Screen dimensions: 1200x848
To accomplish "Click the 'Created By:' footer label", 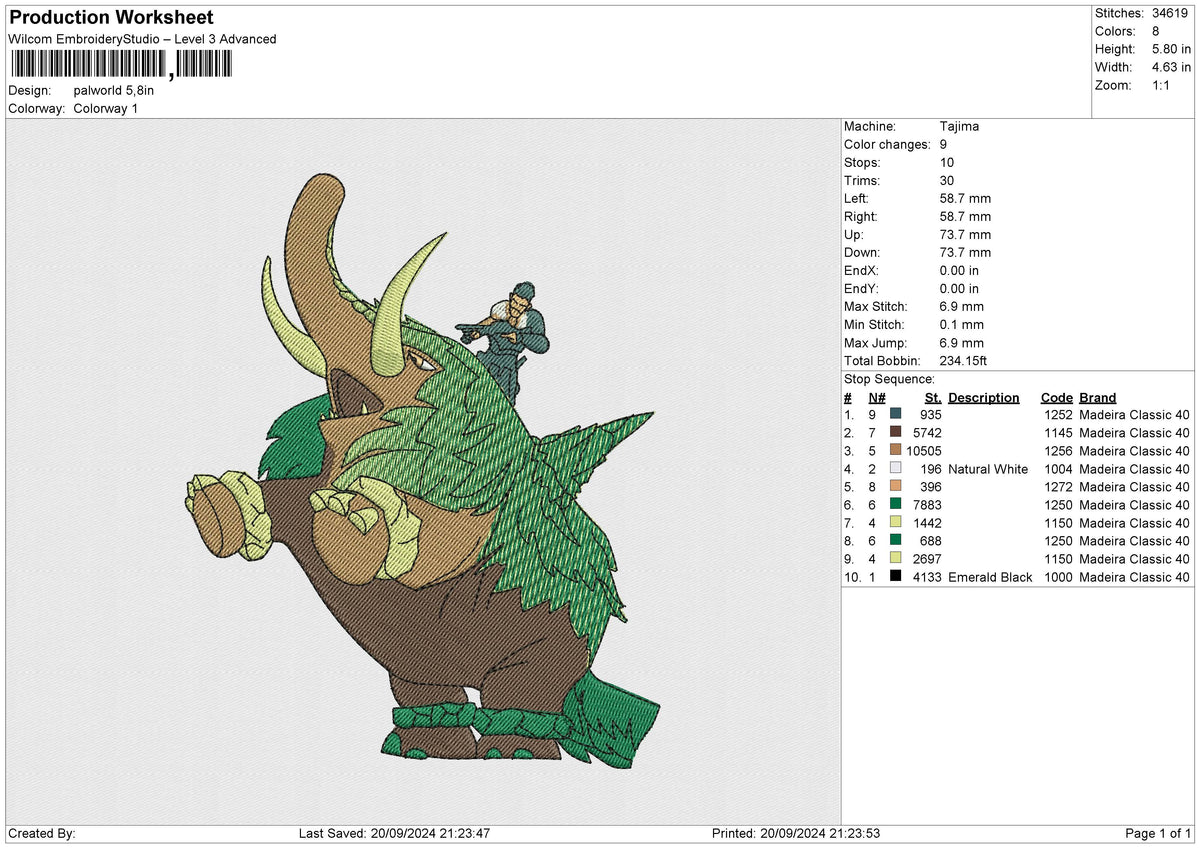I will click(x=42, y=833).
